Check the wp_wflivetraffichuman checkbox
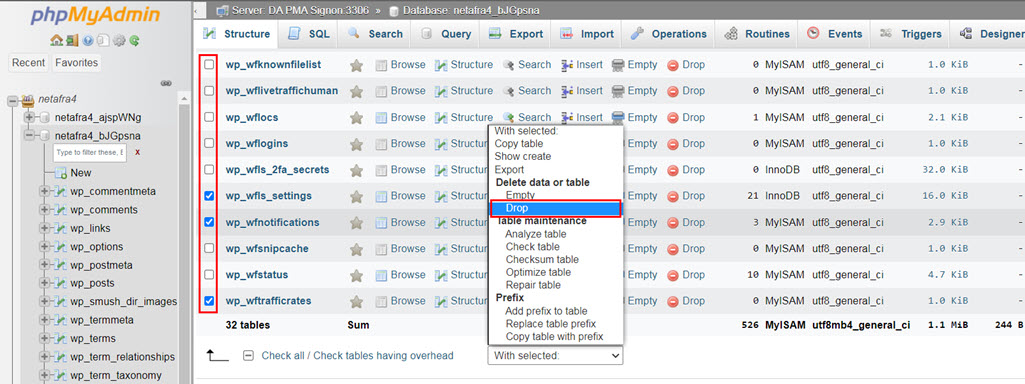 [209, 91]
